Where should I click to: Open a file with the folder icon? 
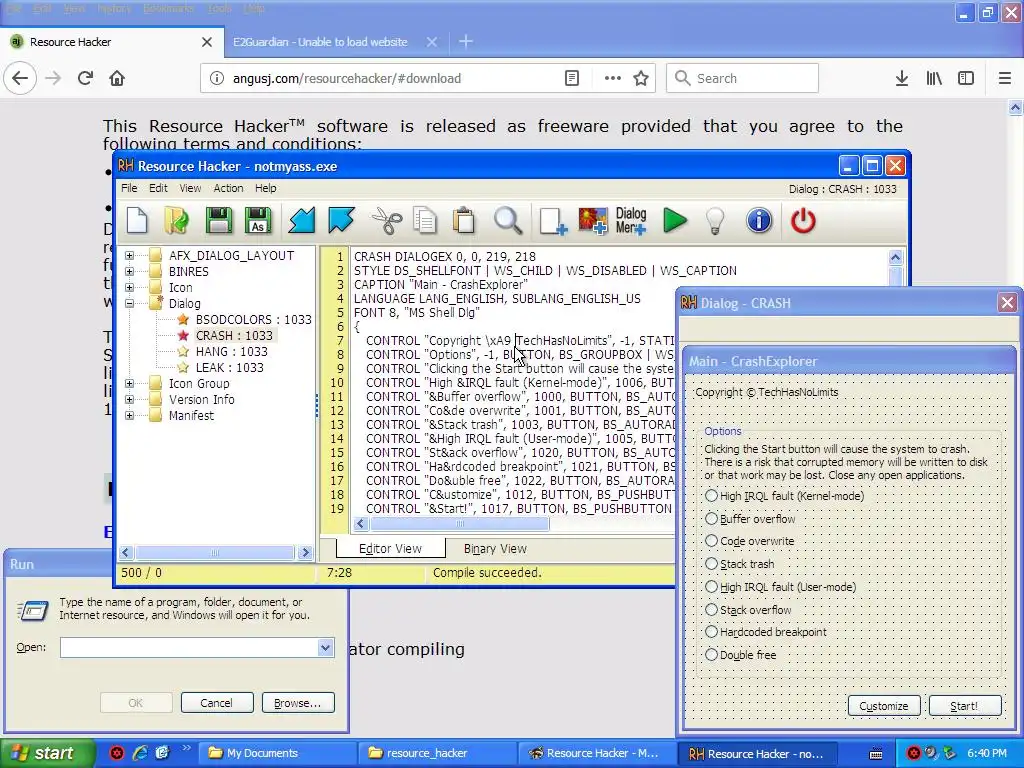(x=176, y=220)
